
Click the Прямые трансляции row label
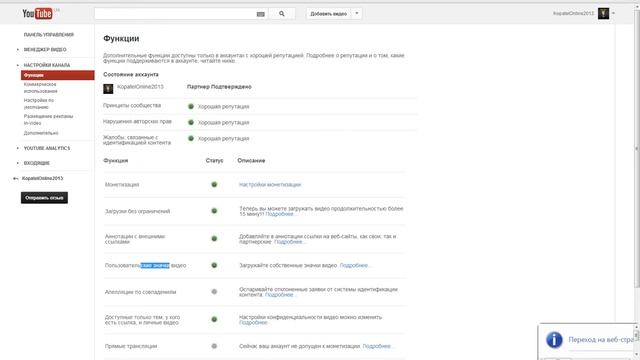131,346
